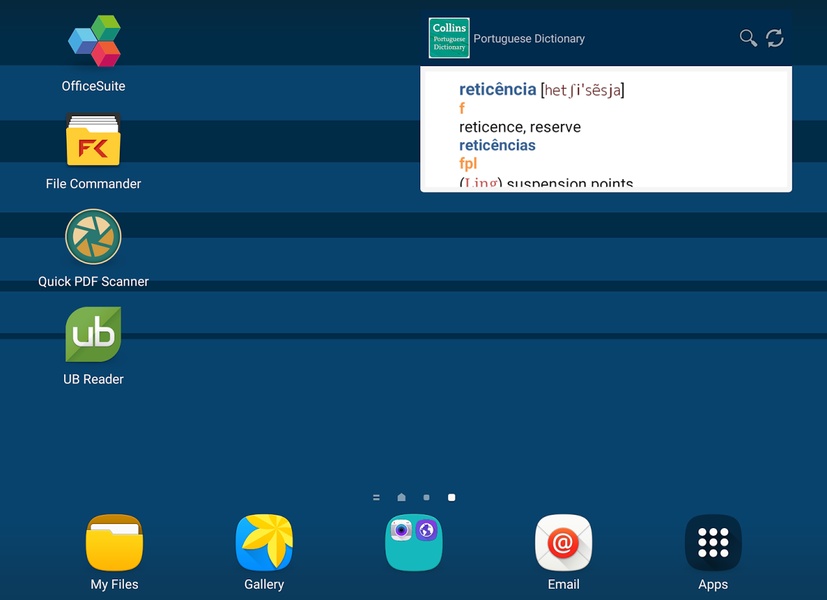Image resolution: width=827 pixels, height=600 pixels.
Task: Tap the dictionary widget search icon
Action: coord(748,38)
